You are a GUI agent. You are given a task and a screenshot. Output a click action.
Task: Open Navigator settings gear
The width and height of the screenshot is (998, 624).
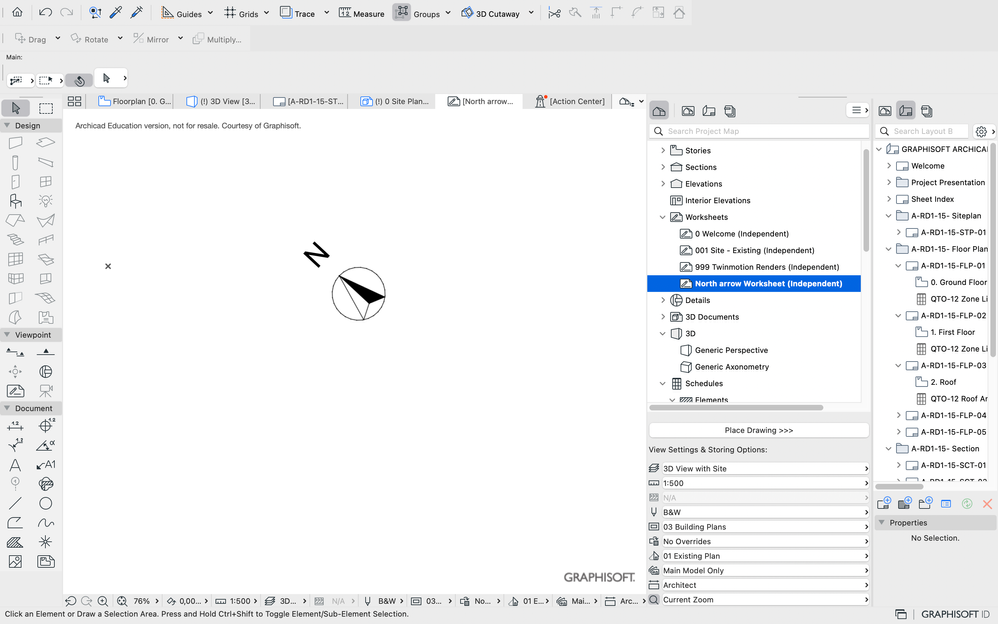coord(981,131)
